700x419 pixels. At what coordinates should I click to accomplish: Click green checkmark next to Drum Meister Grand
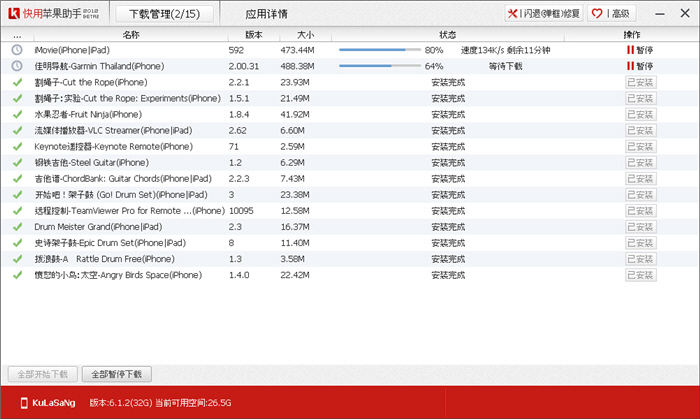(x=17, y=227)
